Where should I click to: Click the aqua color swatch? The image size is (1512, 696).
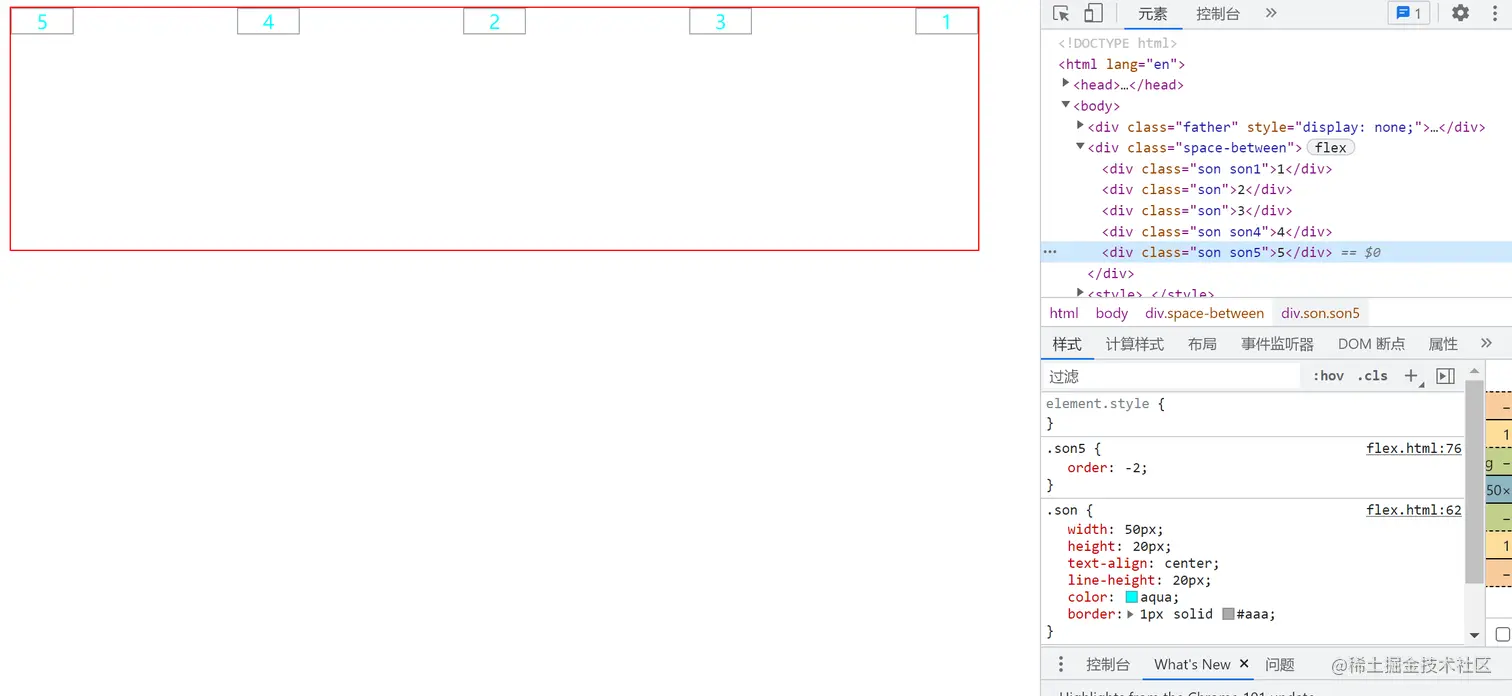tap(1132, 597)
